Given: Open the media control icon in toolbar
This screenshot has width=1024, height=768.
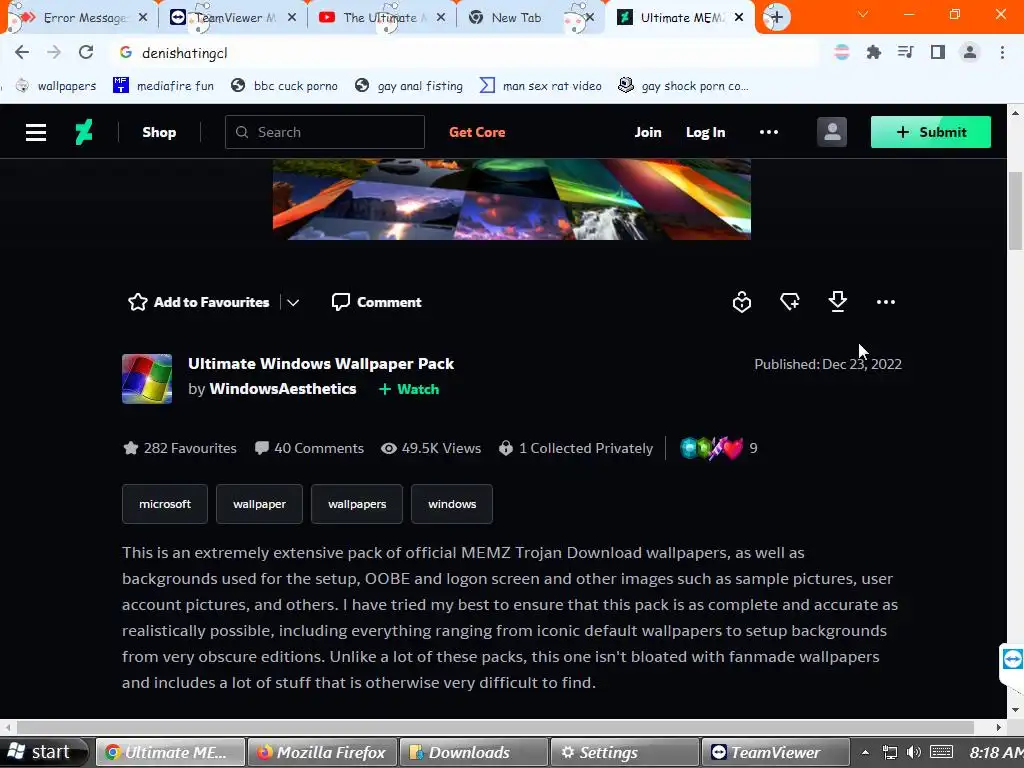Looking at the screenshot, I should (x=906, y=52).
